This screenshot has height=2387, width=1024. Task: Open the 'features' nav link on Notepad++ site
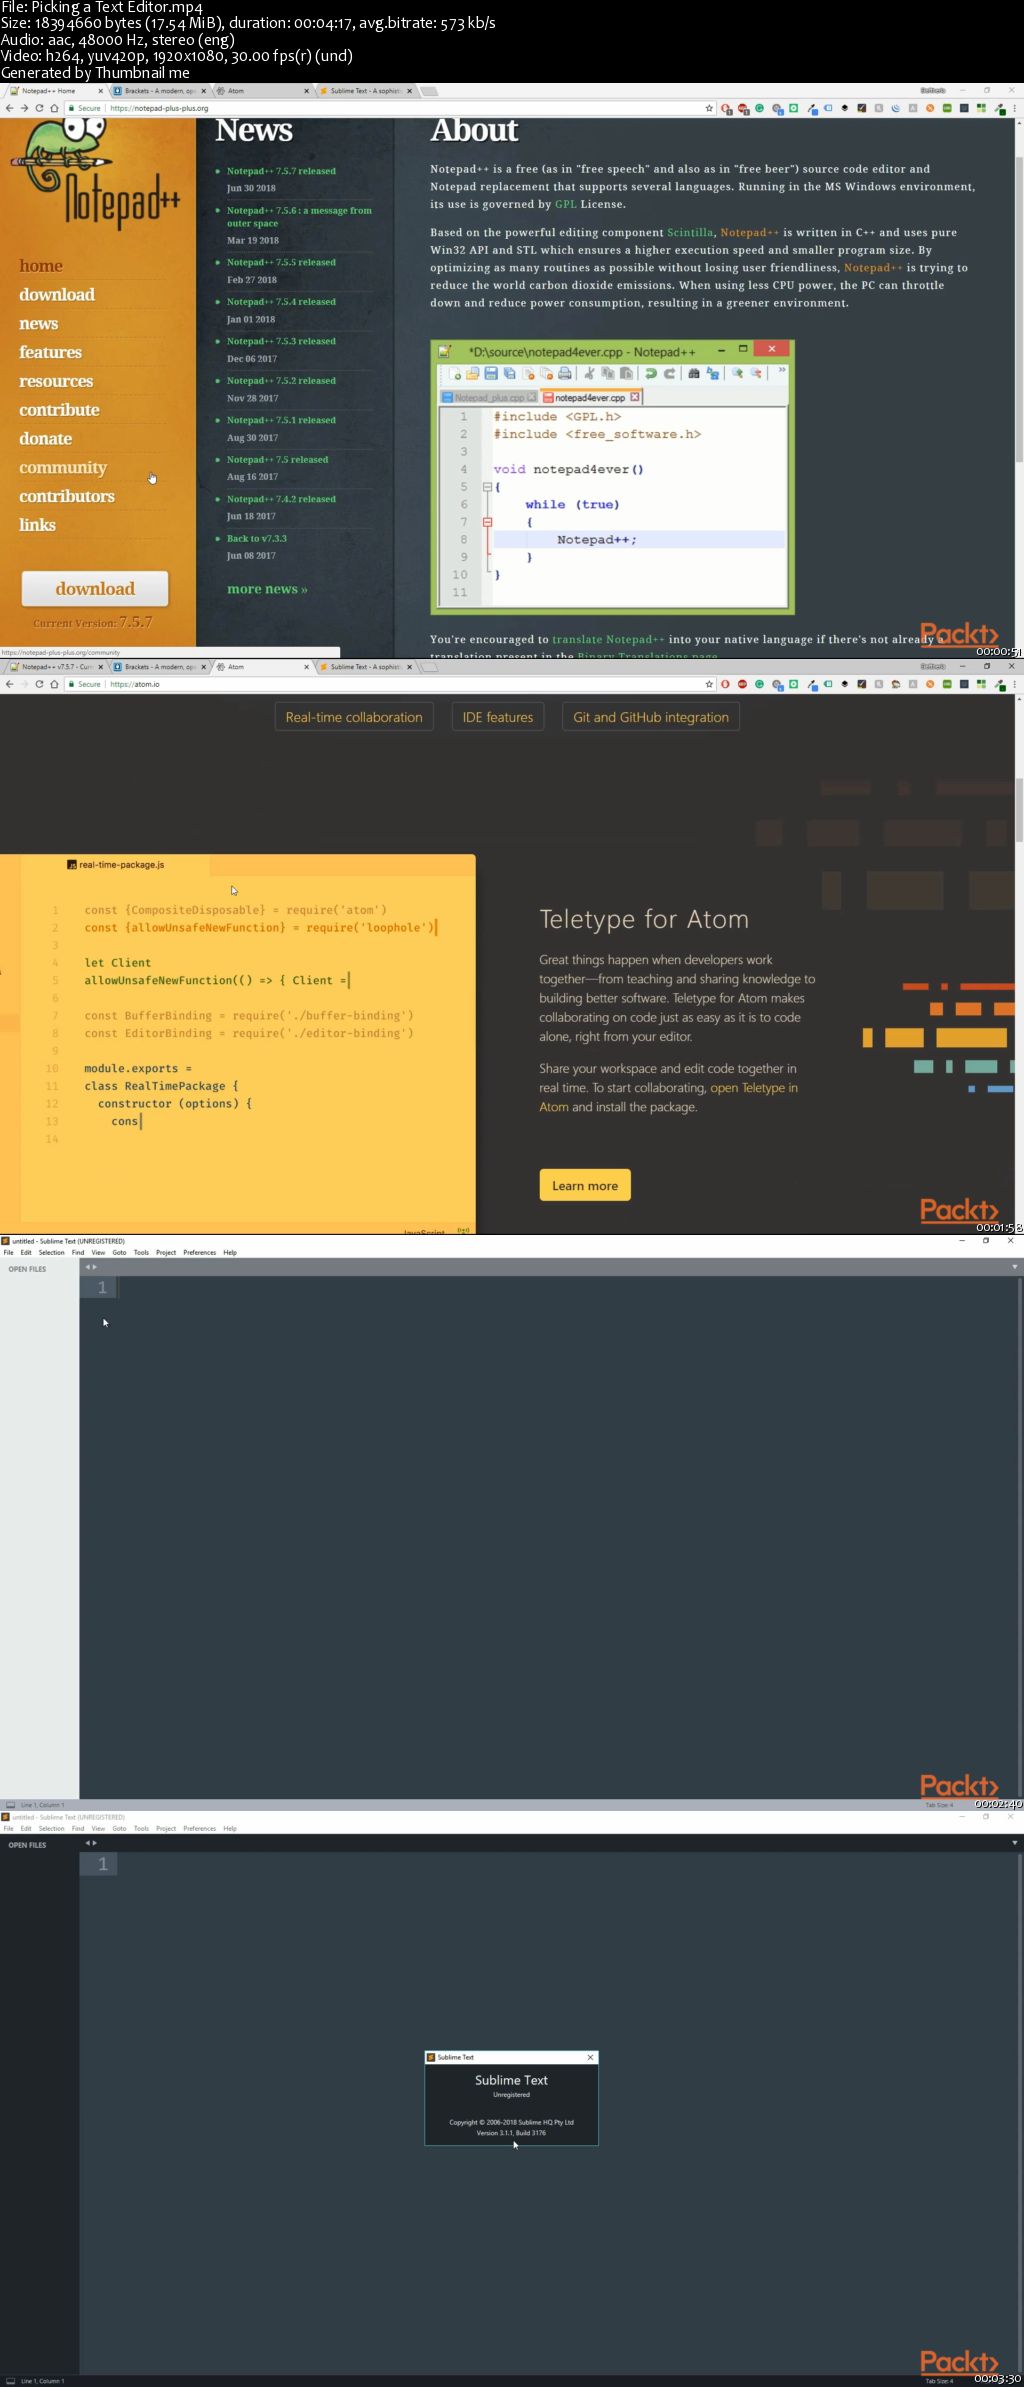coord(50,352)
